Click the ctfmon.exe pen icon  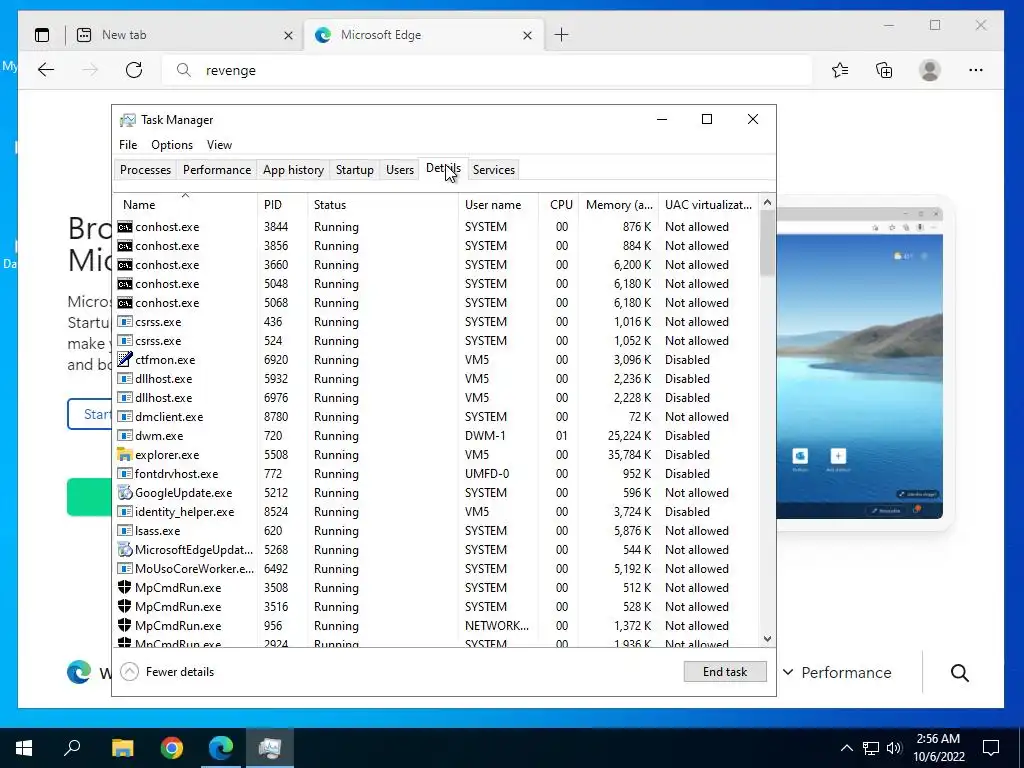click(125, 359)
